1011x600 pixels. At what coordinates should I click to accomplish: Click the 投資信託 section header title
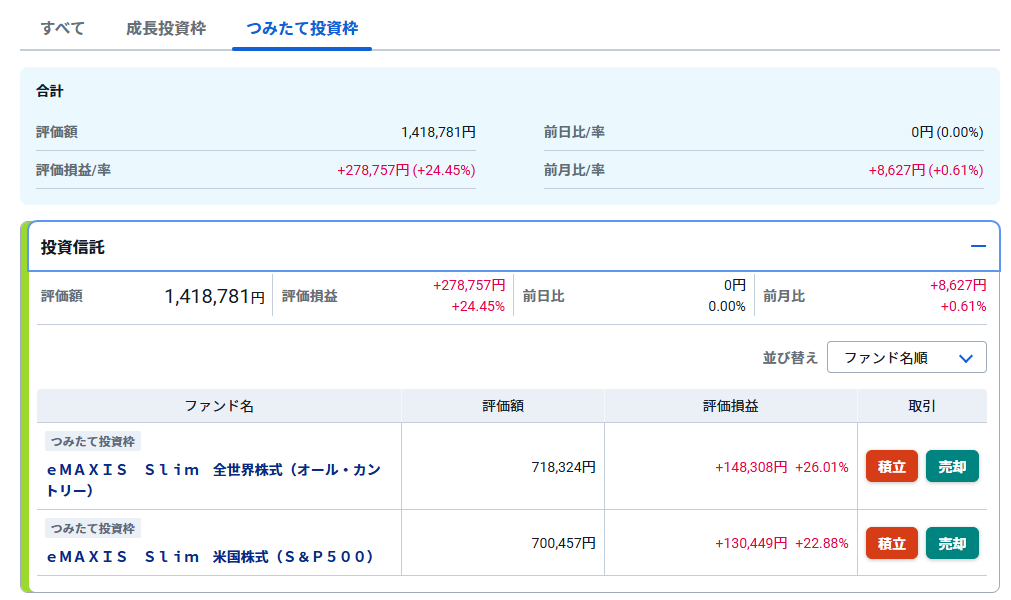pyautogui.click(x=73, y=247)
